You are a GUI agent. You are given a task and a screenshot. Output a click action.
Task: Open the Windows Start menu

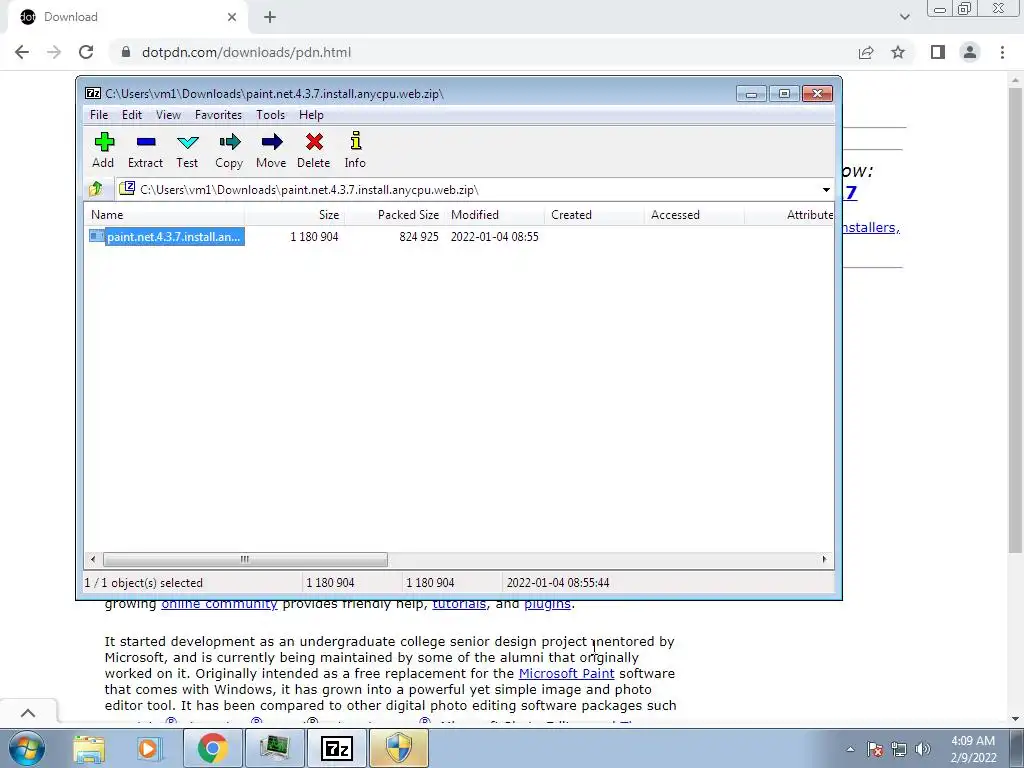[26, 748]
